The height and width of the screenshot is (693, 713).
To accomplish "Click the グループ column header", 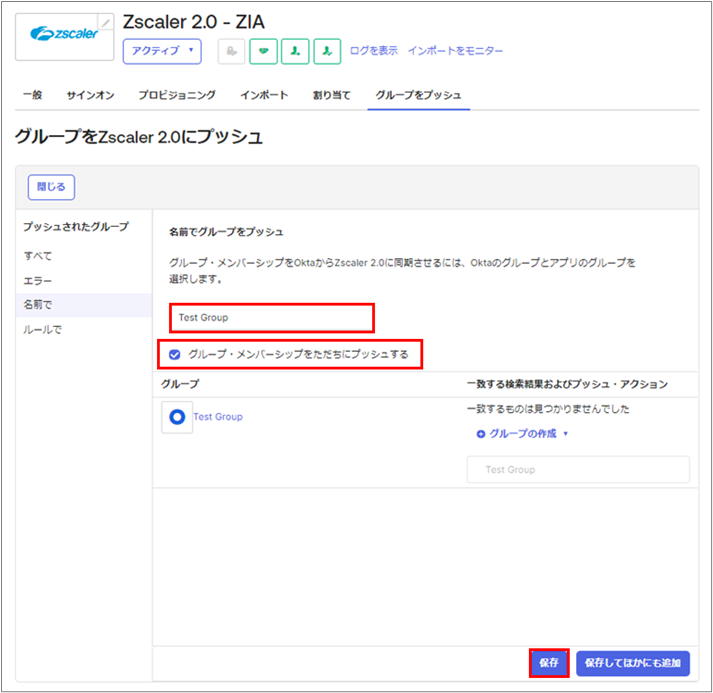I will click(180, 384).
